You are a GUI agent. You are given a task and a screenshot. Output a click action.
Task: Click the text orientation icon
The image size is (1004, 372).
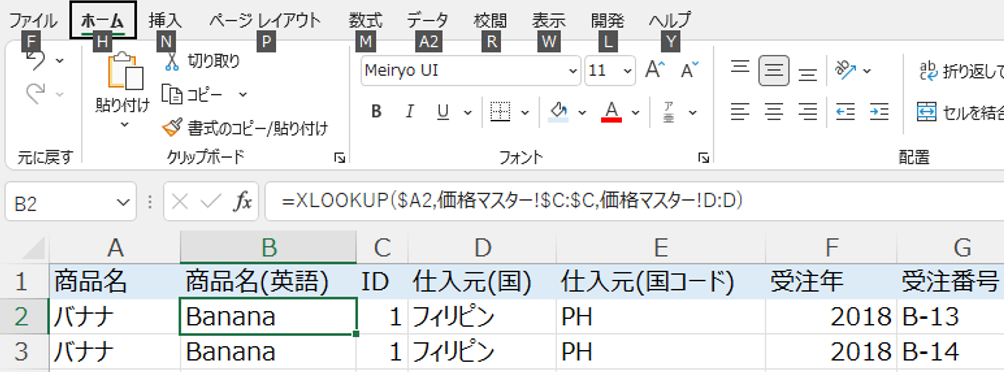[x=846, y=70]
